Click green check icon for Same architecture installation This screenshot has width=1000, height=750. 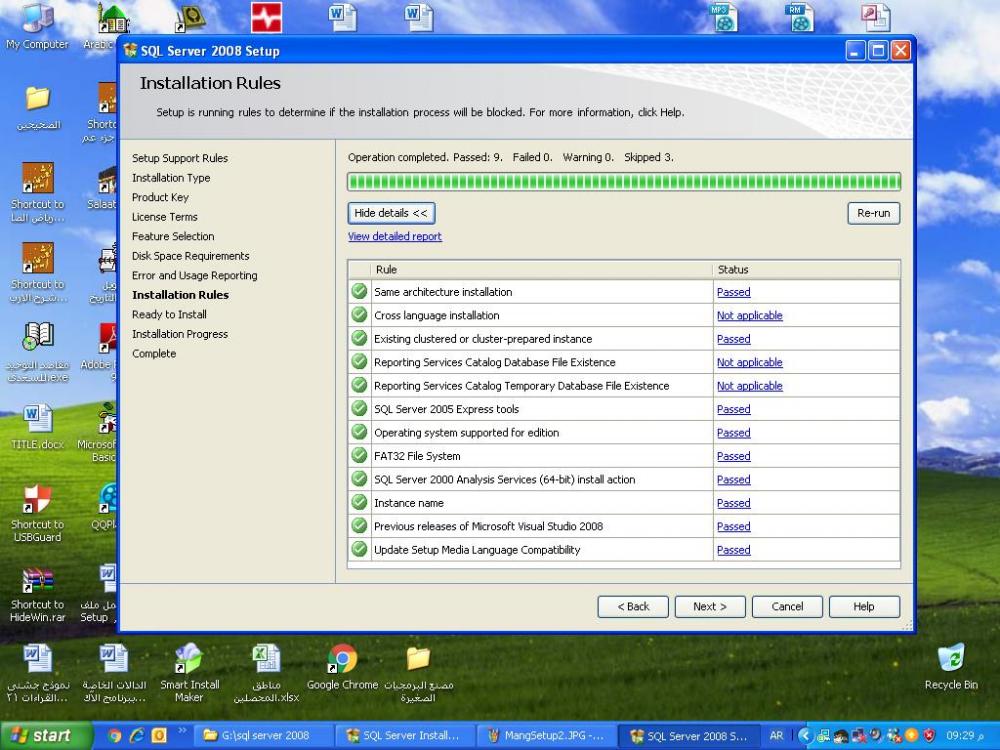360,291
